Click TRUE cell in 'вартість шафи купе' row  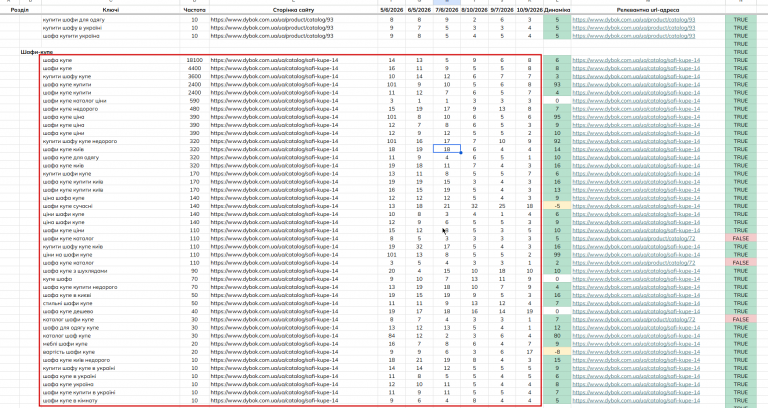741,352
